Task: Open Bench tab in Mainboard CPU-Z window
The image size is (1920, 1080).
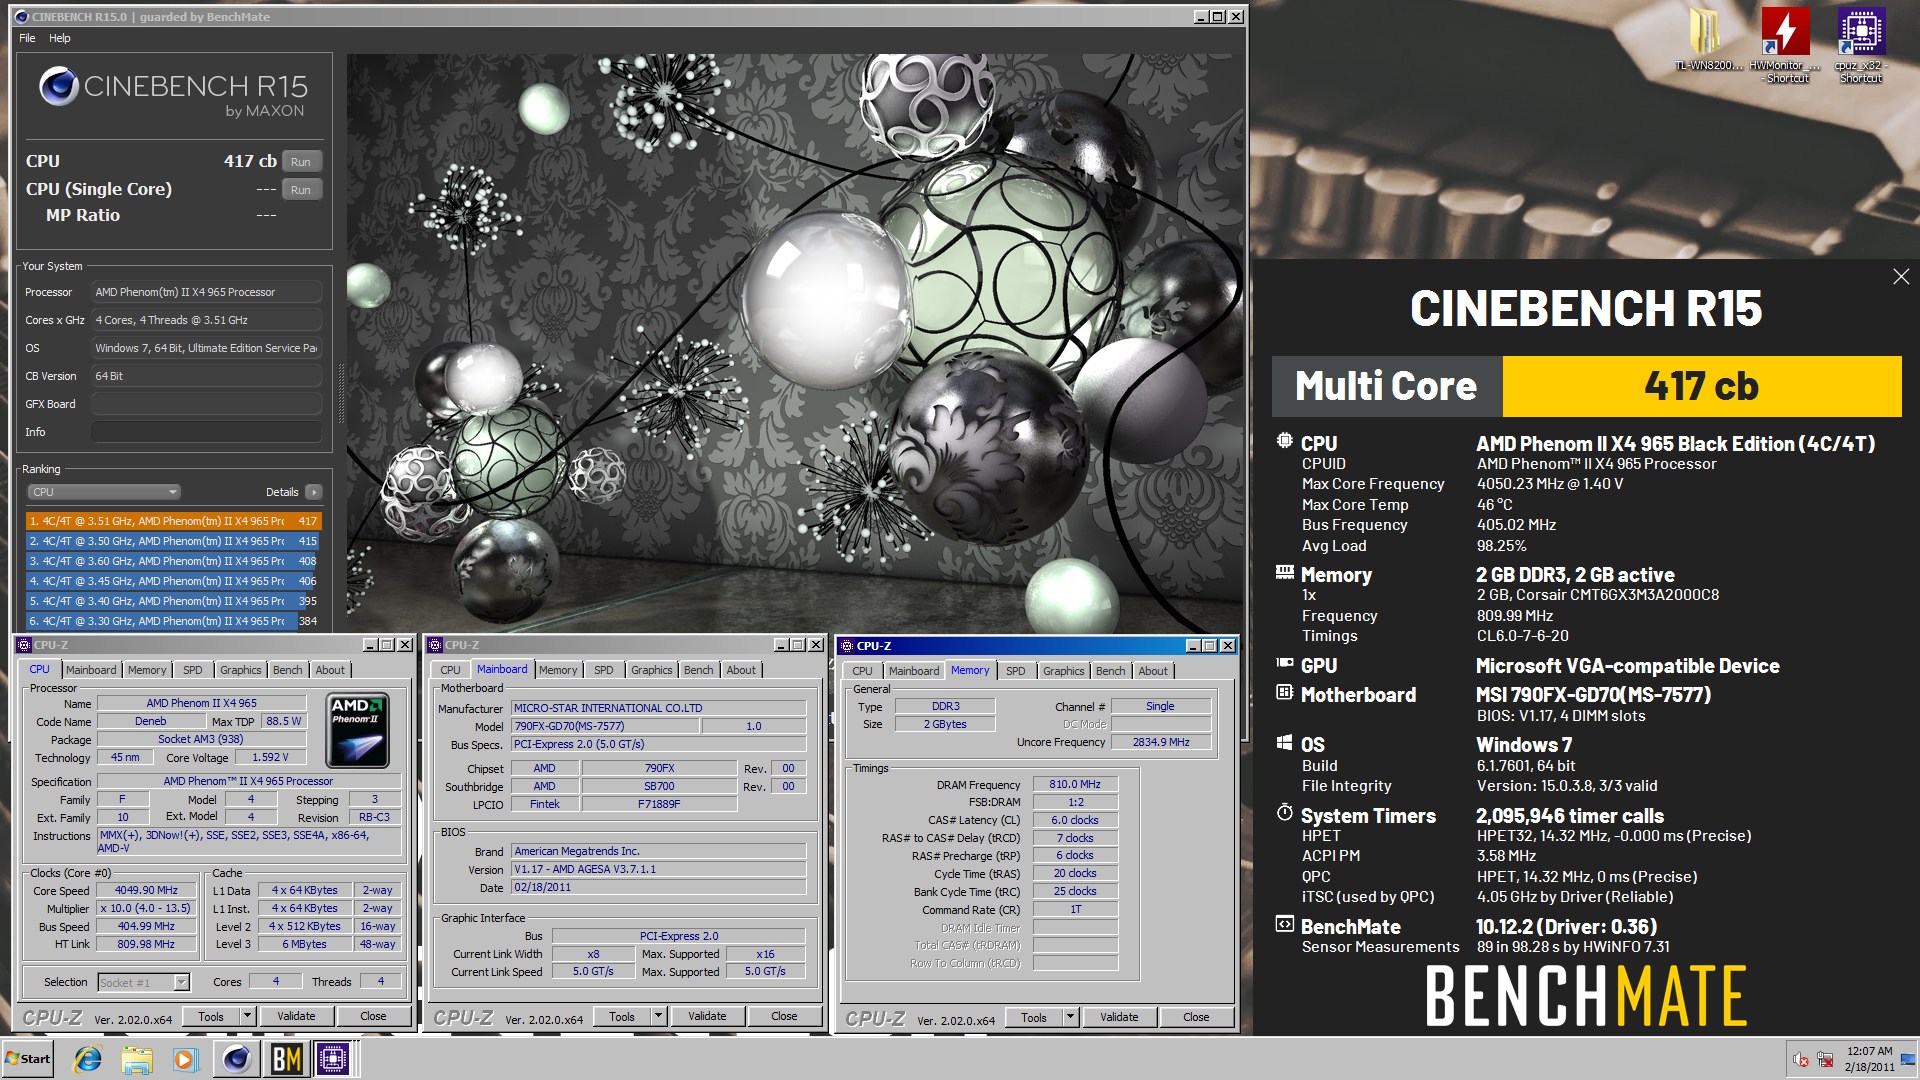Action: click(699, 670)
